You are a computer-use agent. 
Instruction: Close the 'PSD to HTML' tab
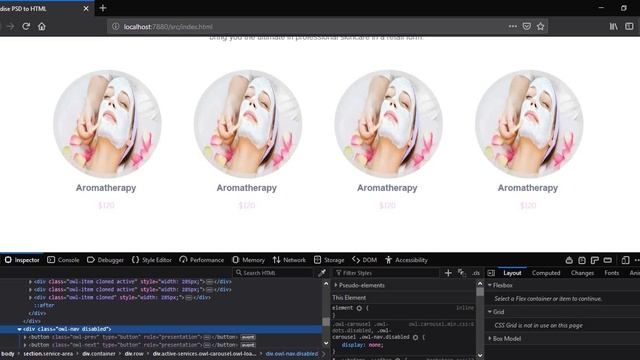tap(86, 8)
